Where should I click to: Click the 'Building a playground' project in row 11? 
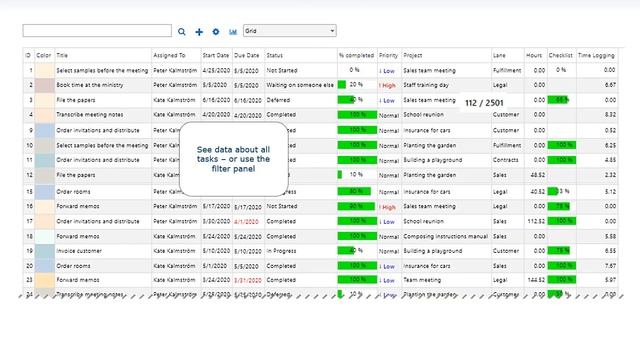pyautogui.click(x=433, y=160)
